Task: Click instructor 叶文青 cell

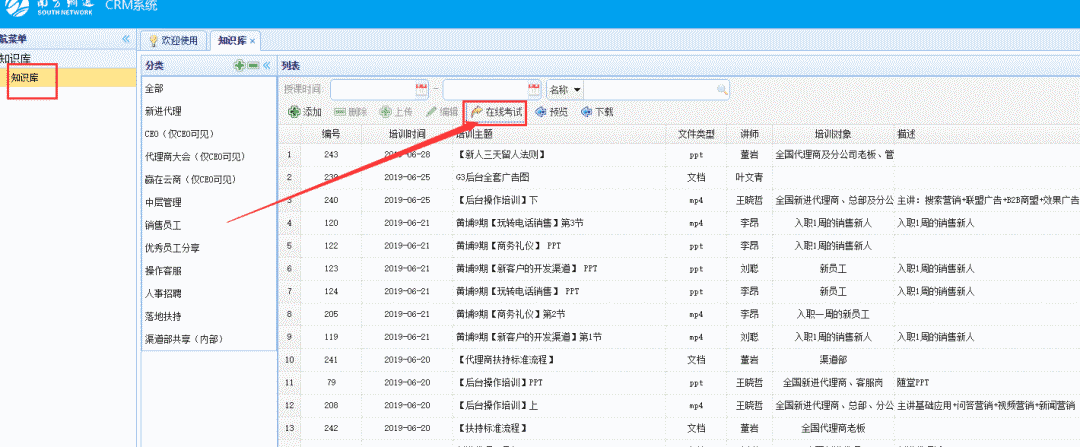Action: [x=749, y=178]
